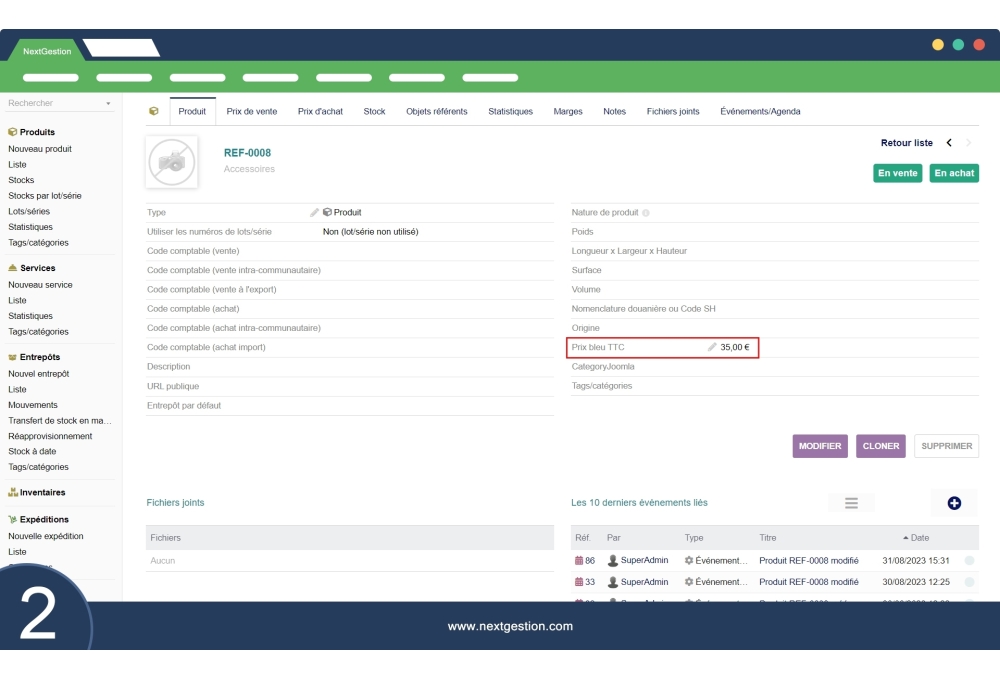Open the Rechercher search dropdown arrow

(x=109, y=103)
